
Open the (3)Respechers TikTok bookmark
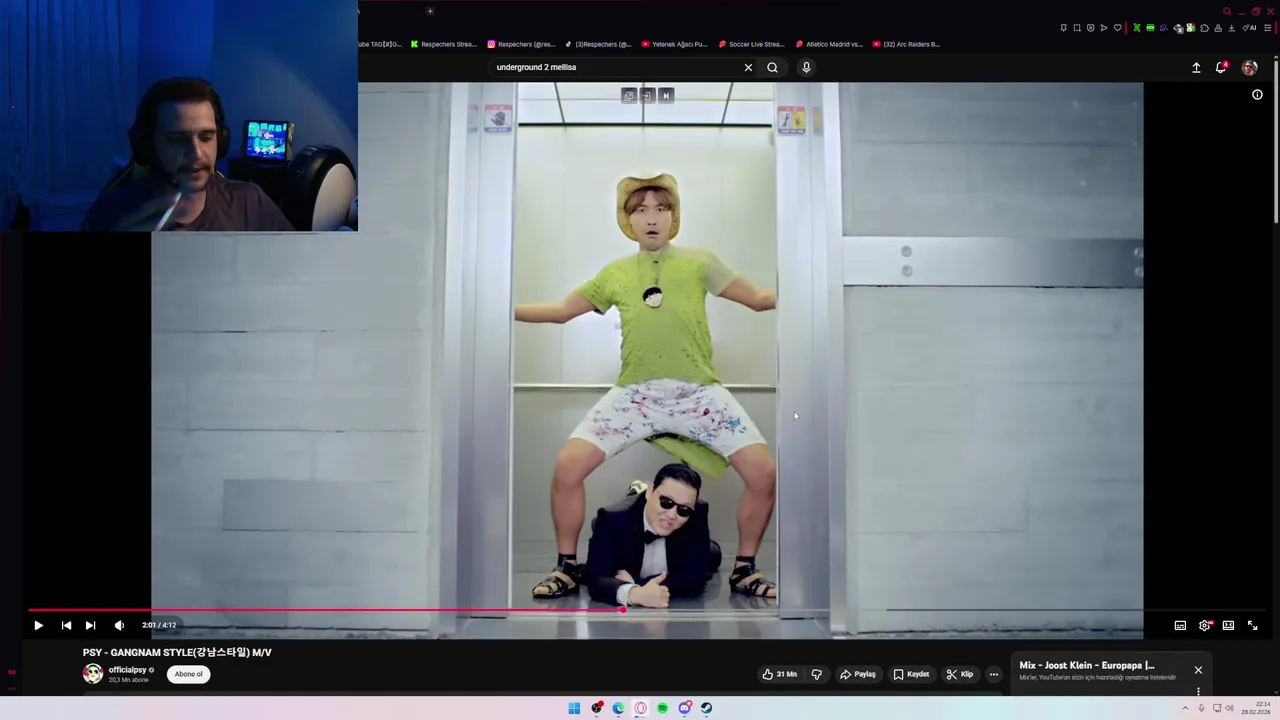click(598, 44)
